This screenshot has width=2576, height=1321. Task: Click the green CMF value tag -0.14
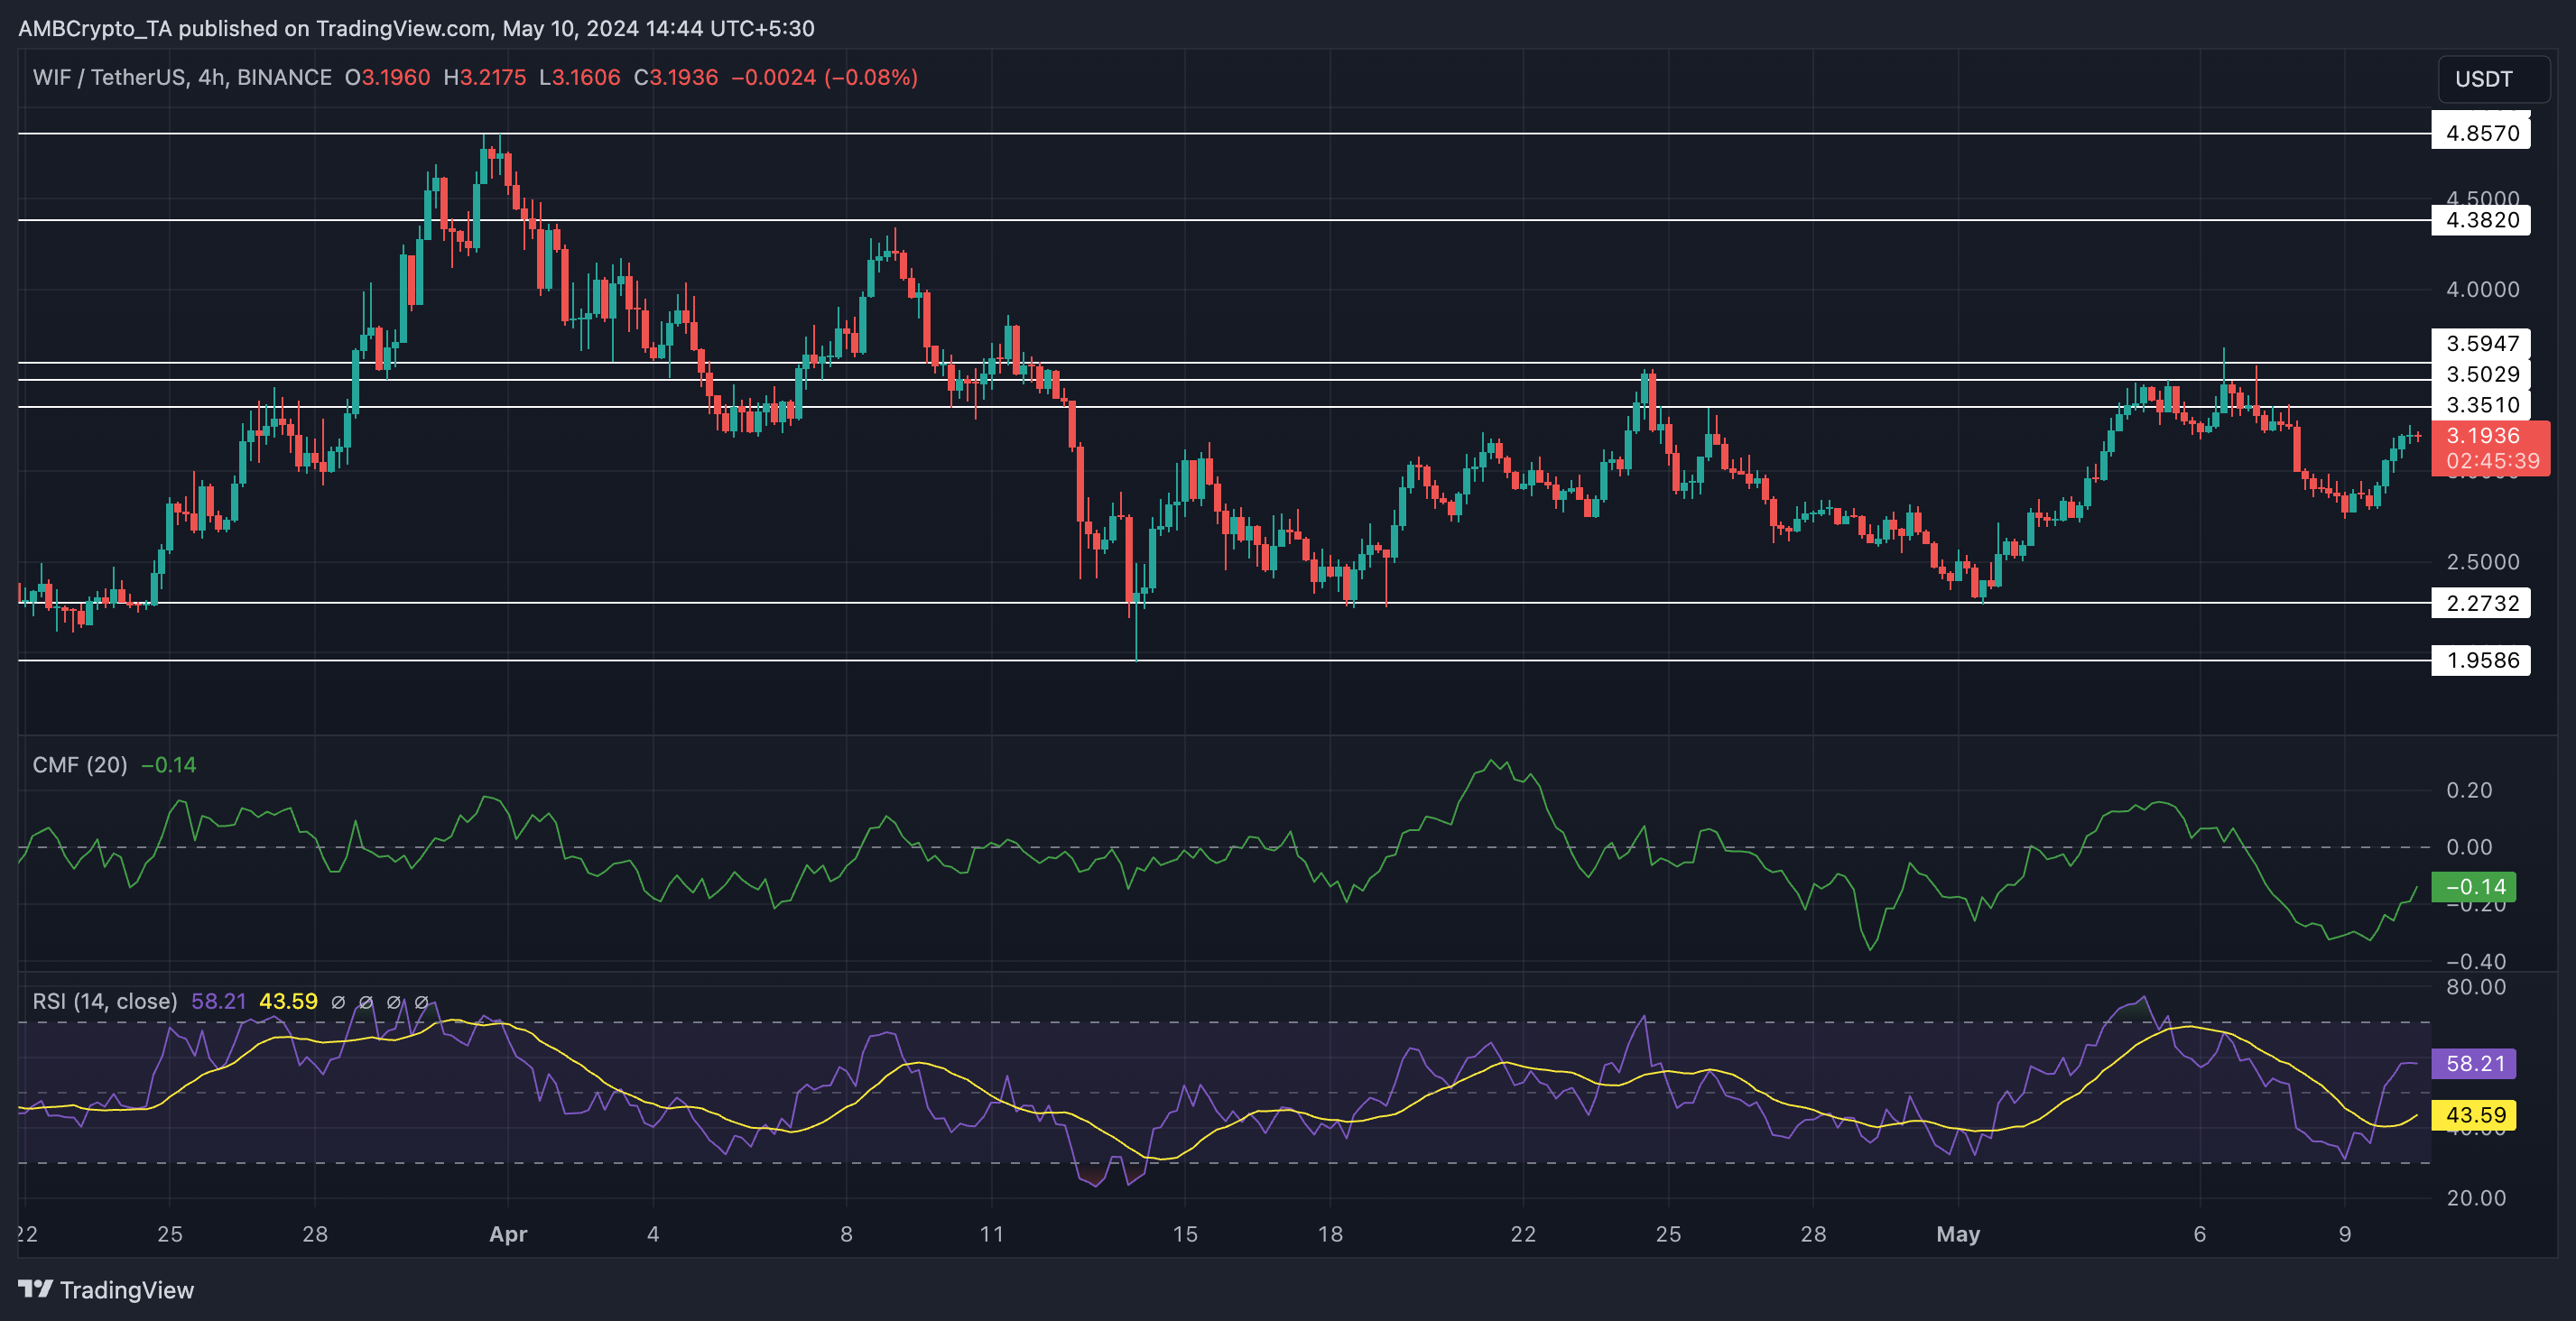pos(2474,887)
